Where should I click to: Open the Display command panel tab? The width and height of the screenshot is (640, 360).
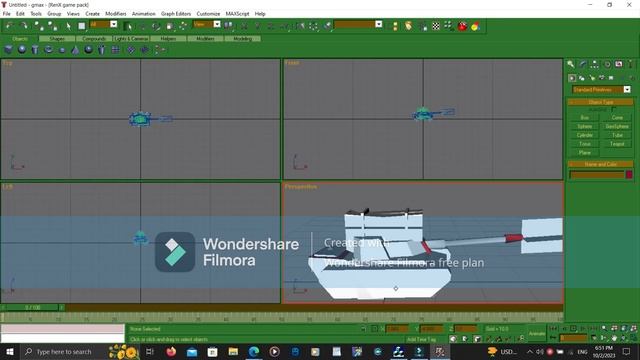coord(619,64)
